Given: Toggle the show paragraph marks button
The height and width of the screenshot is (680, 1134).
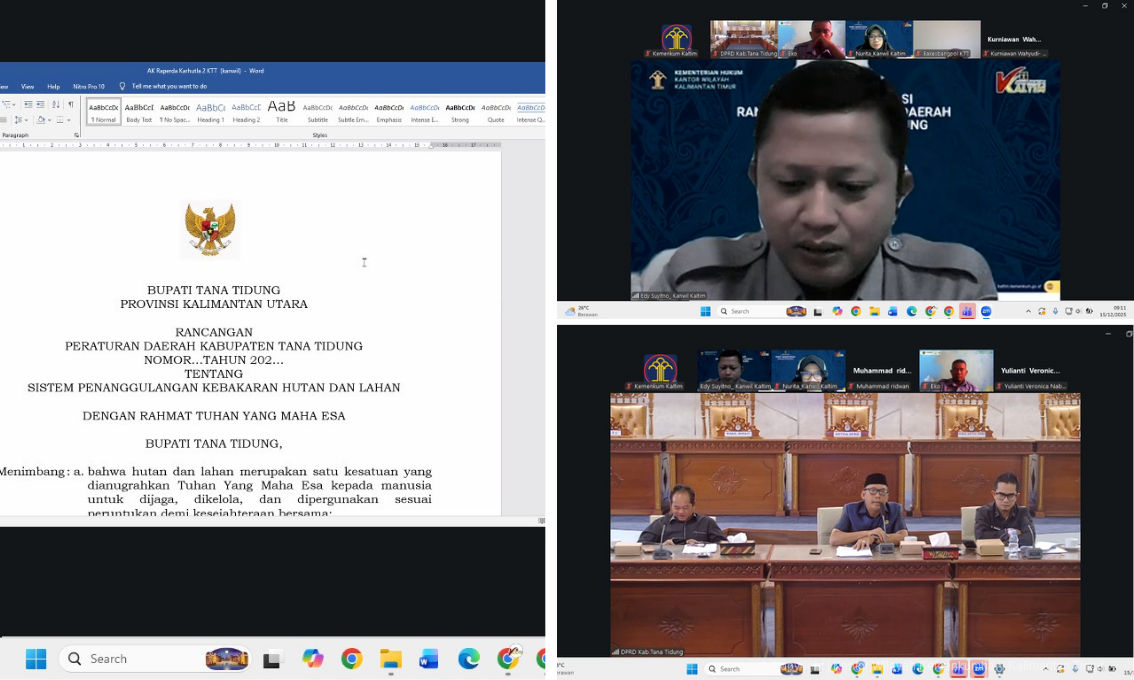Looking at the screenshot, I should [x=71, y=104].
